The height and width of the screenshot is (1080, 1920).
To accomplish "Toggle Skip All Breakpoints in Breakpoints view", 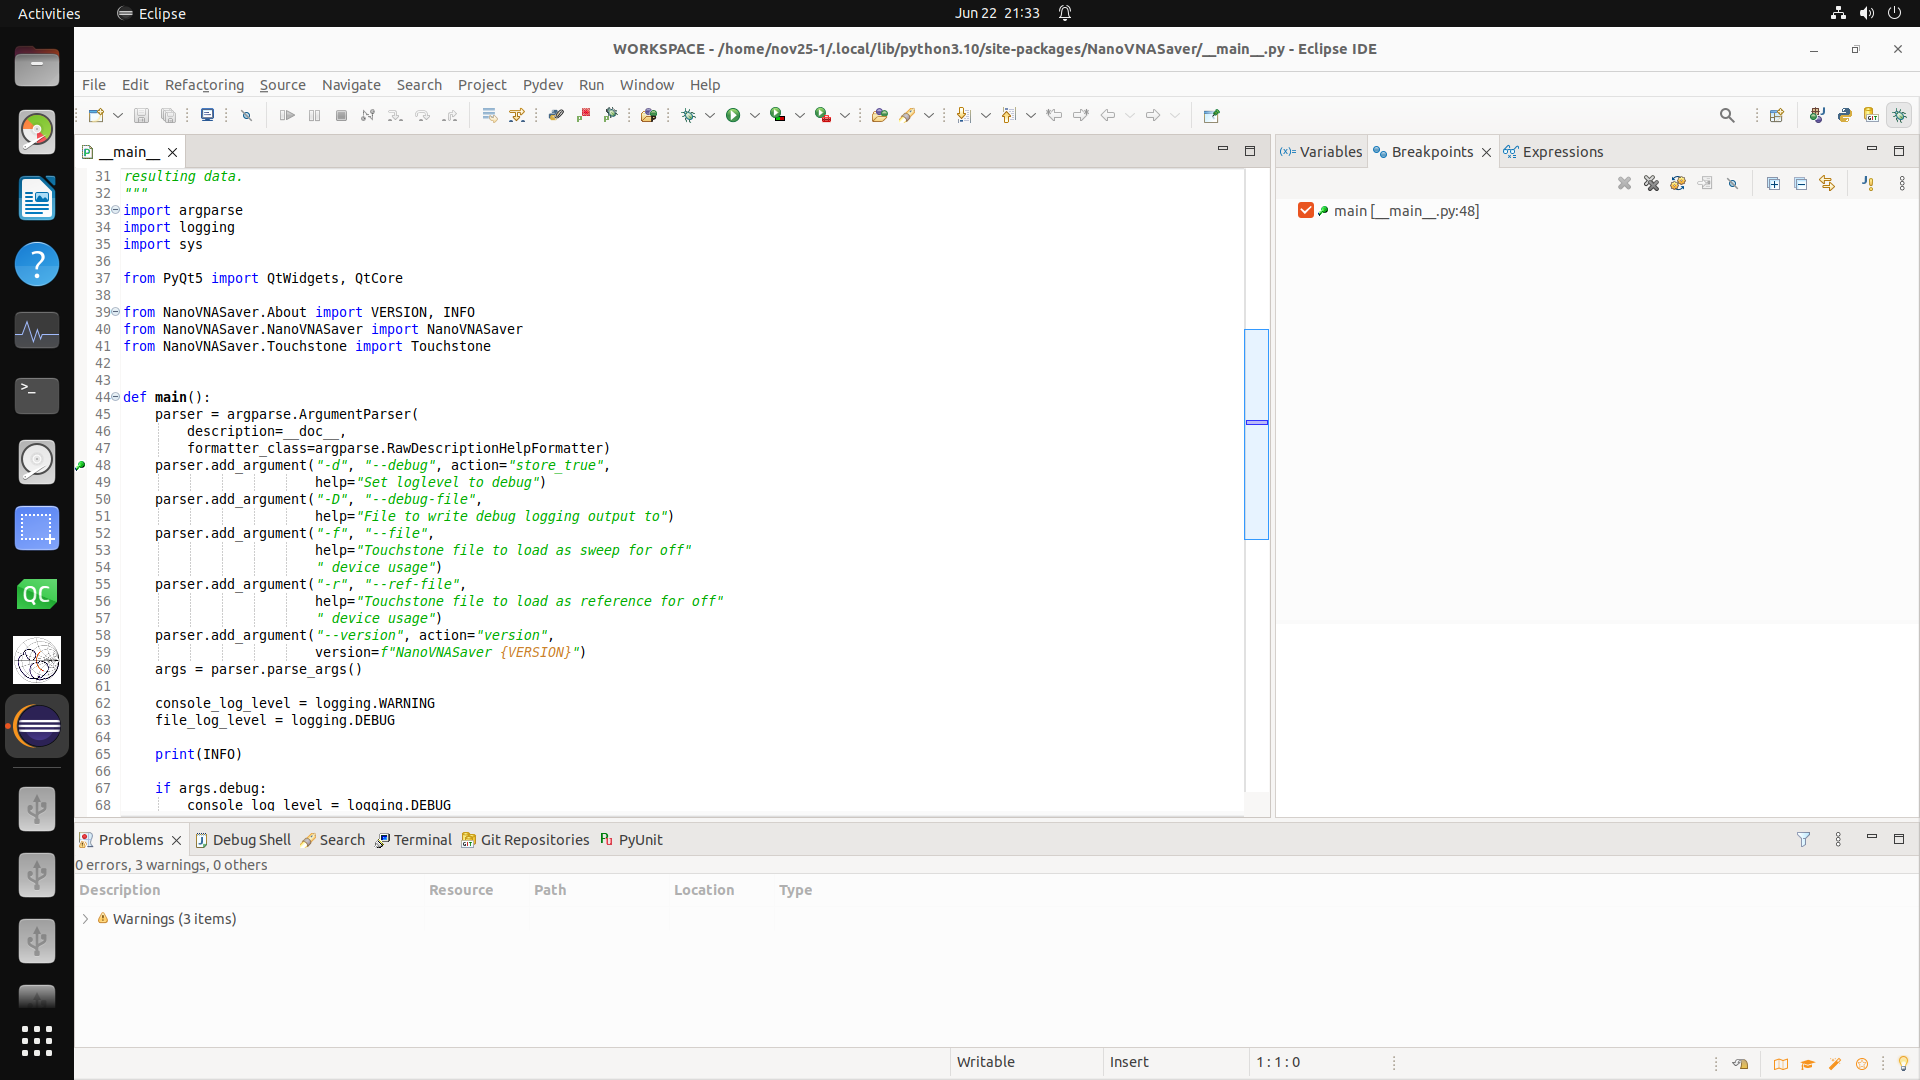I will (1733, 184).
